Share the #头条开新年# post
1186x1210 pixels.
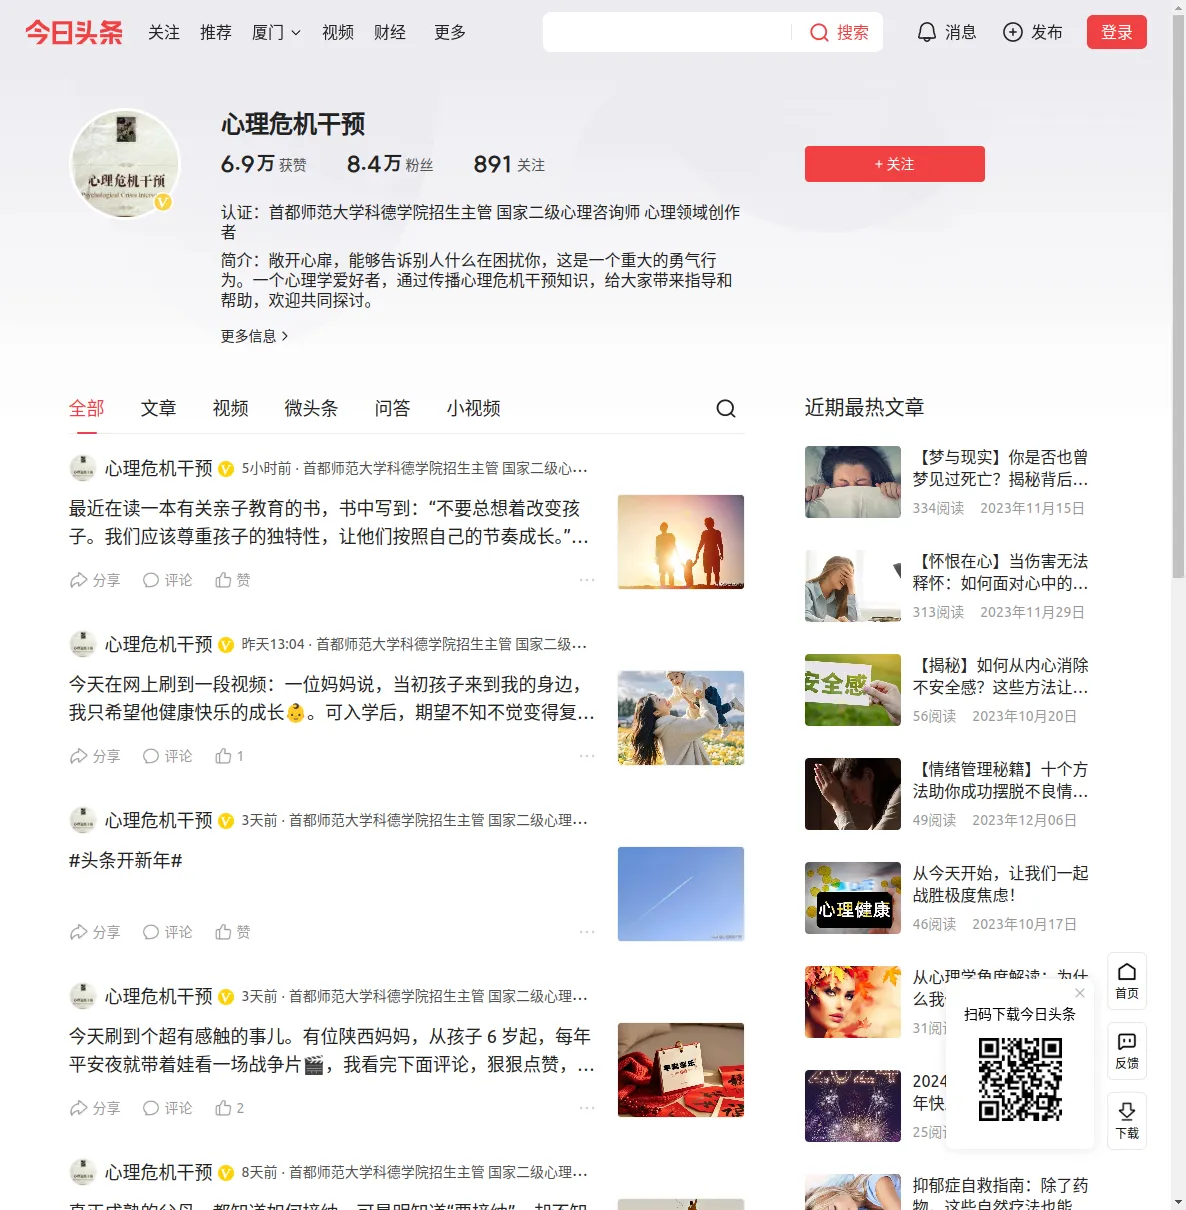coord(95,932)
